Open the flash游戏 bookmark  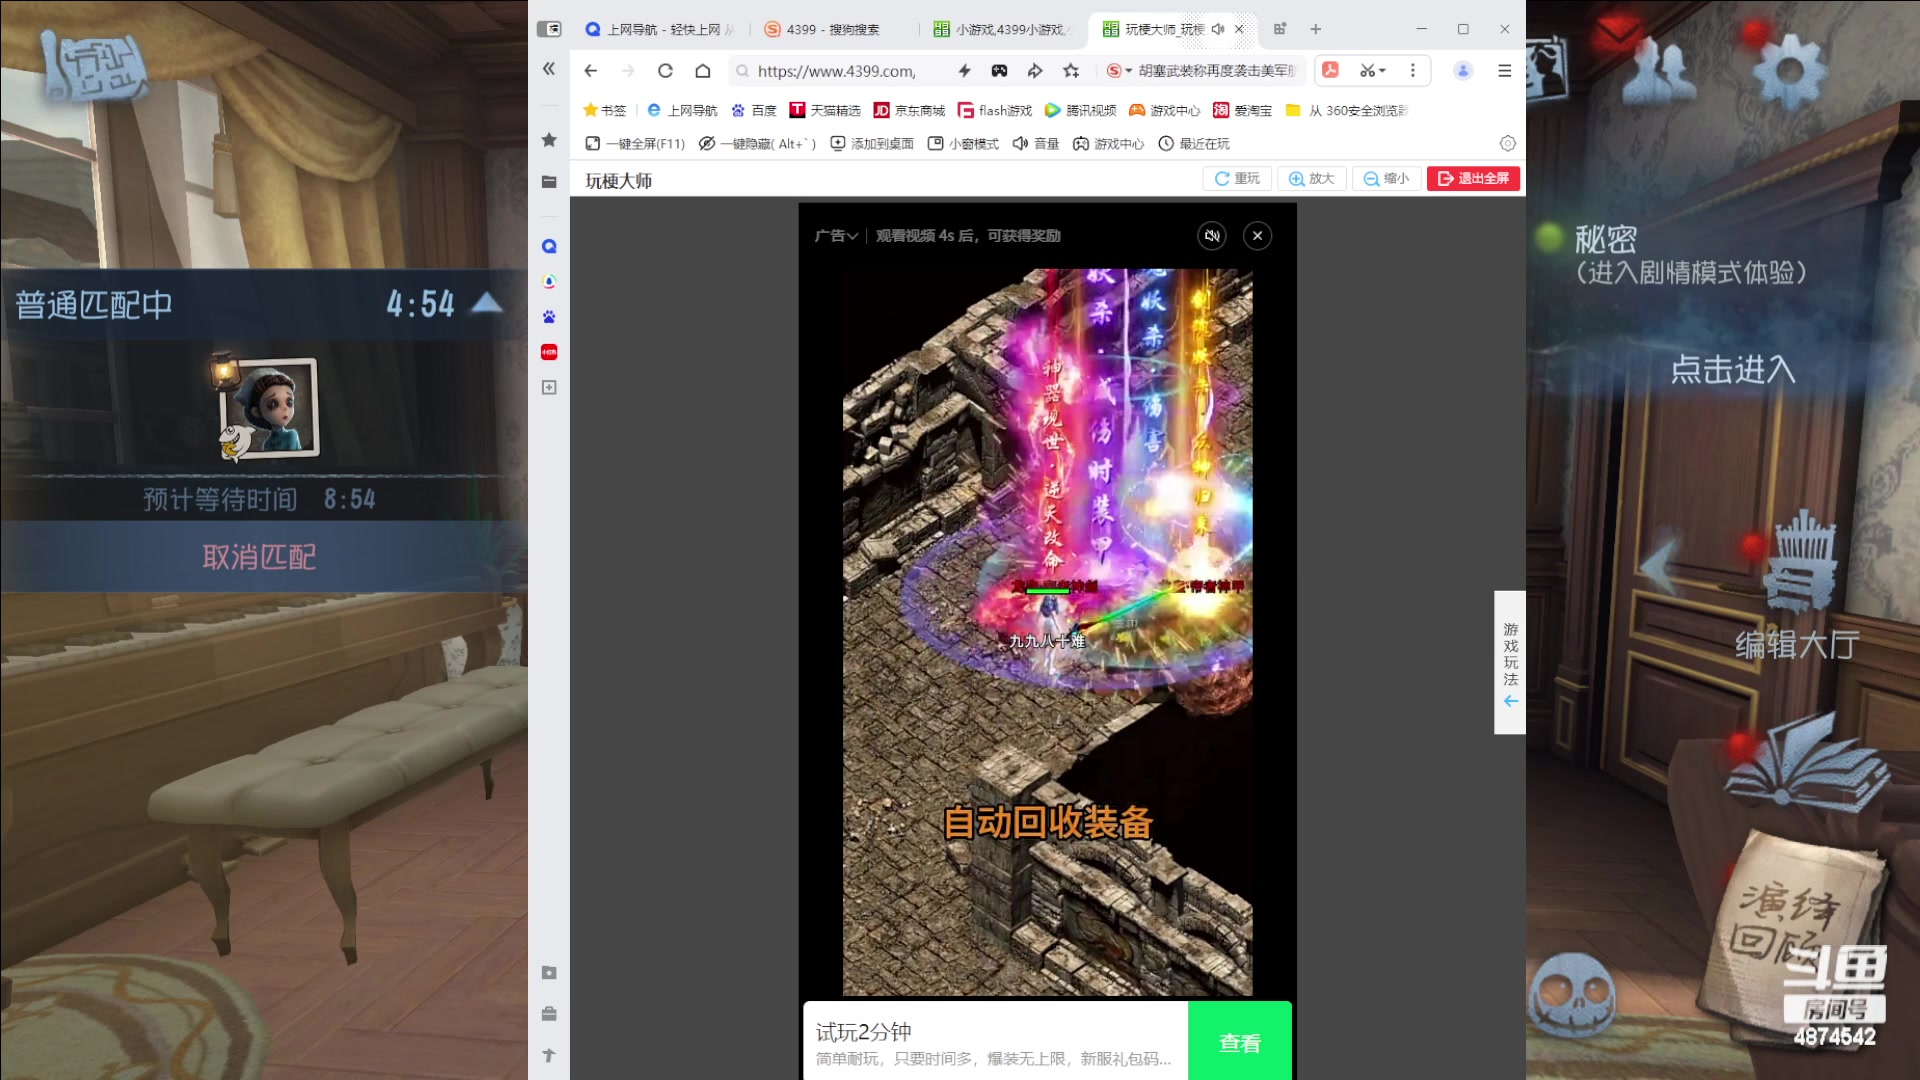[995, 111]
